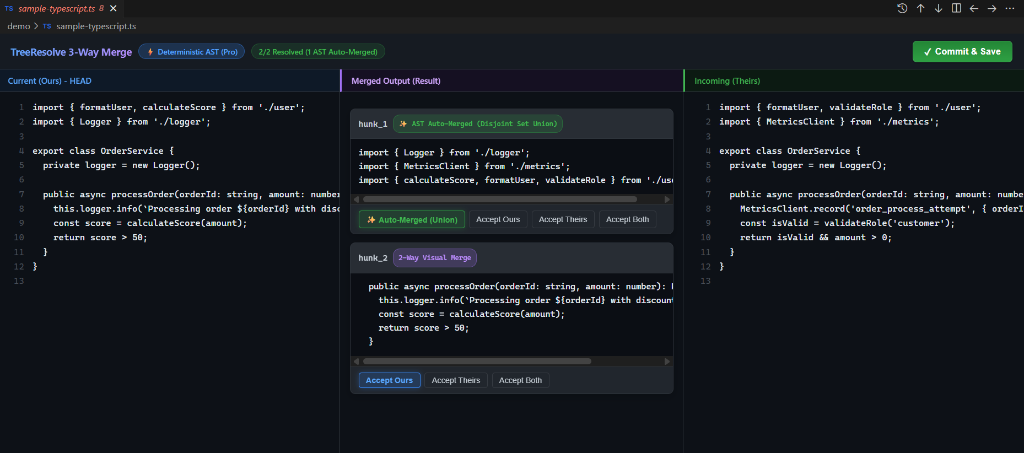Click hunk_1 scrollbar left arrow
Screen dimensions: 1024x453
click(356, 199)
